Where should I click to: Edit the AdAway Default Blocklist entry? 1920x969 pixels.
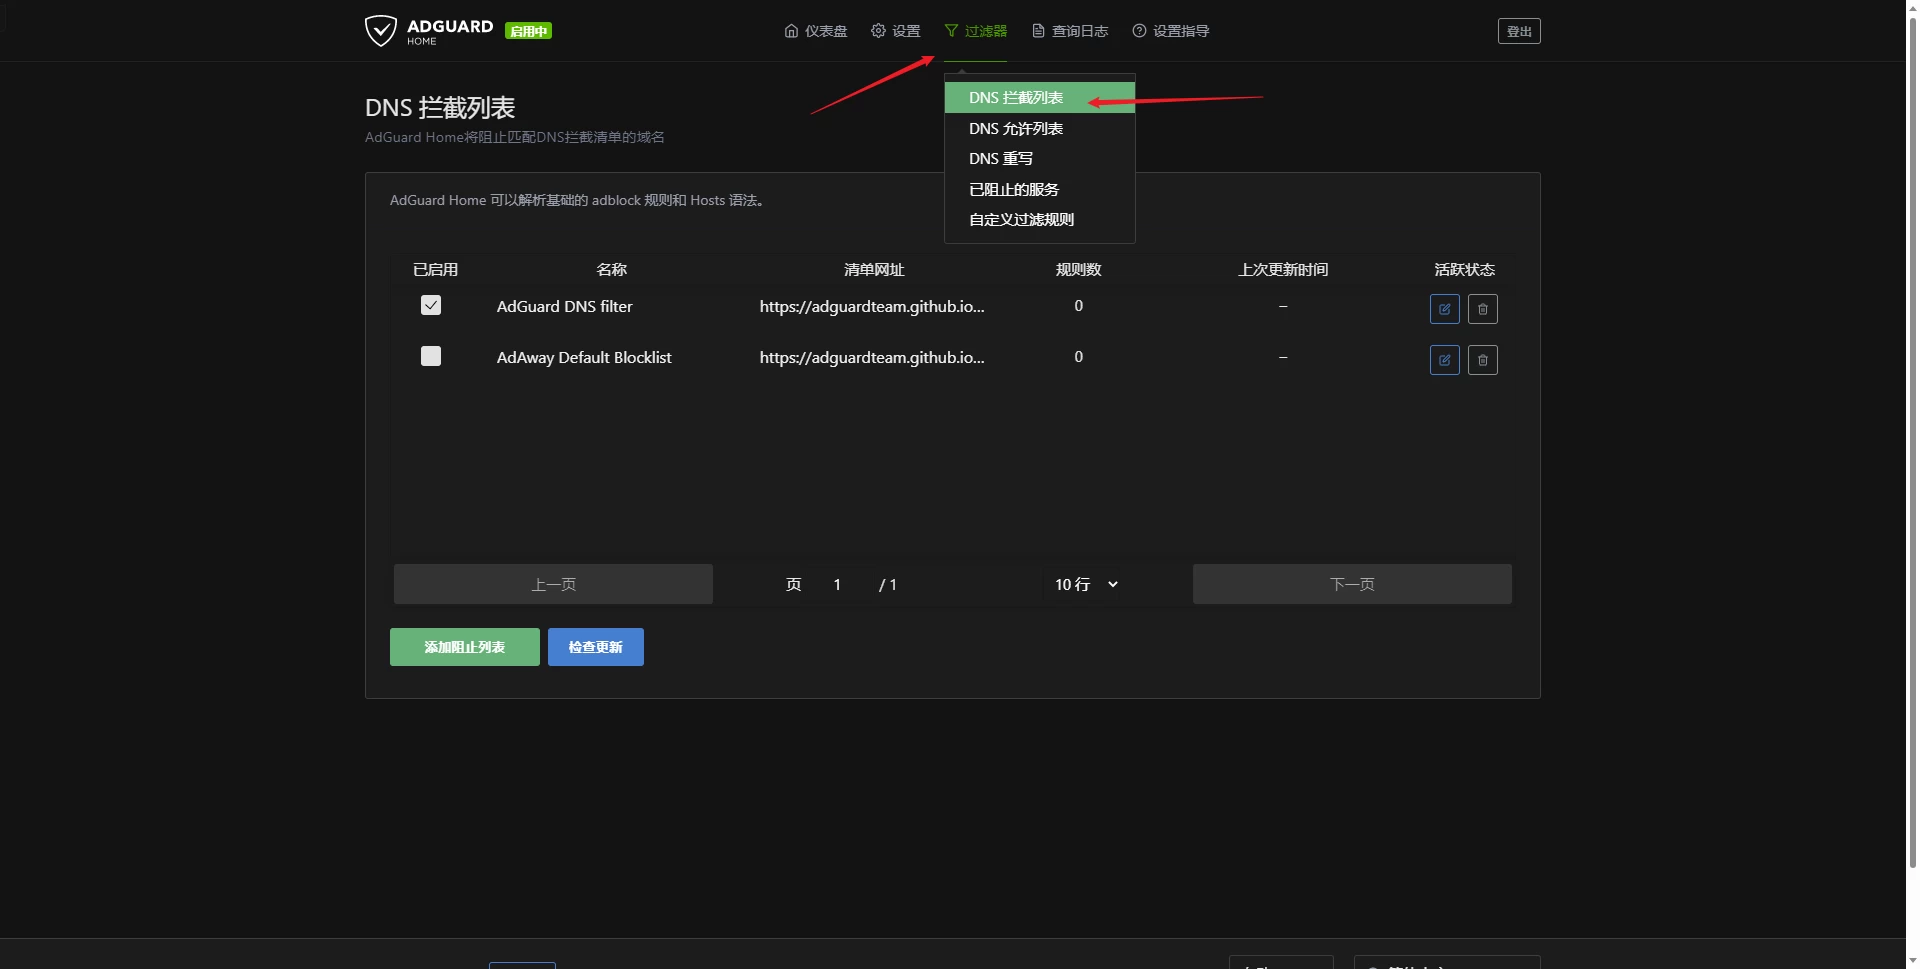(x=1445, y=360)
